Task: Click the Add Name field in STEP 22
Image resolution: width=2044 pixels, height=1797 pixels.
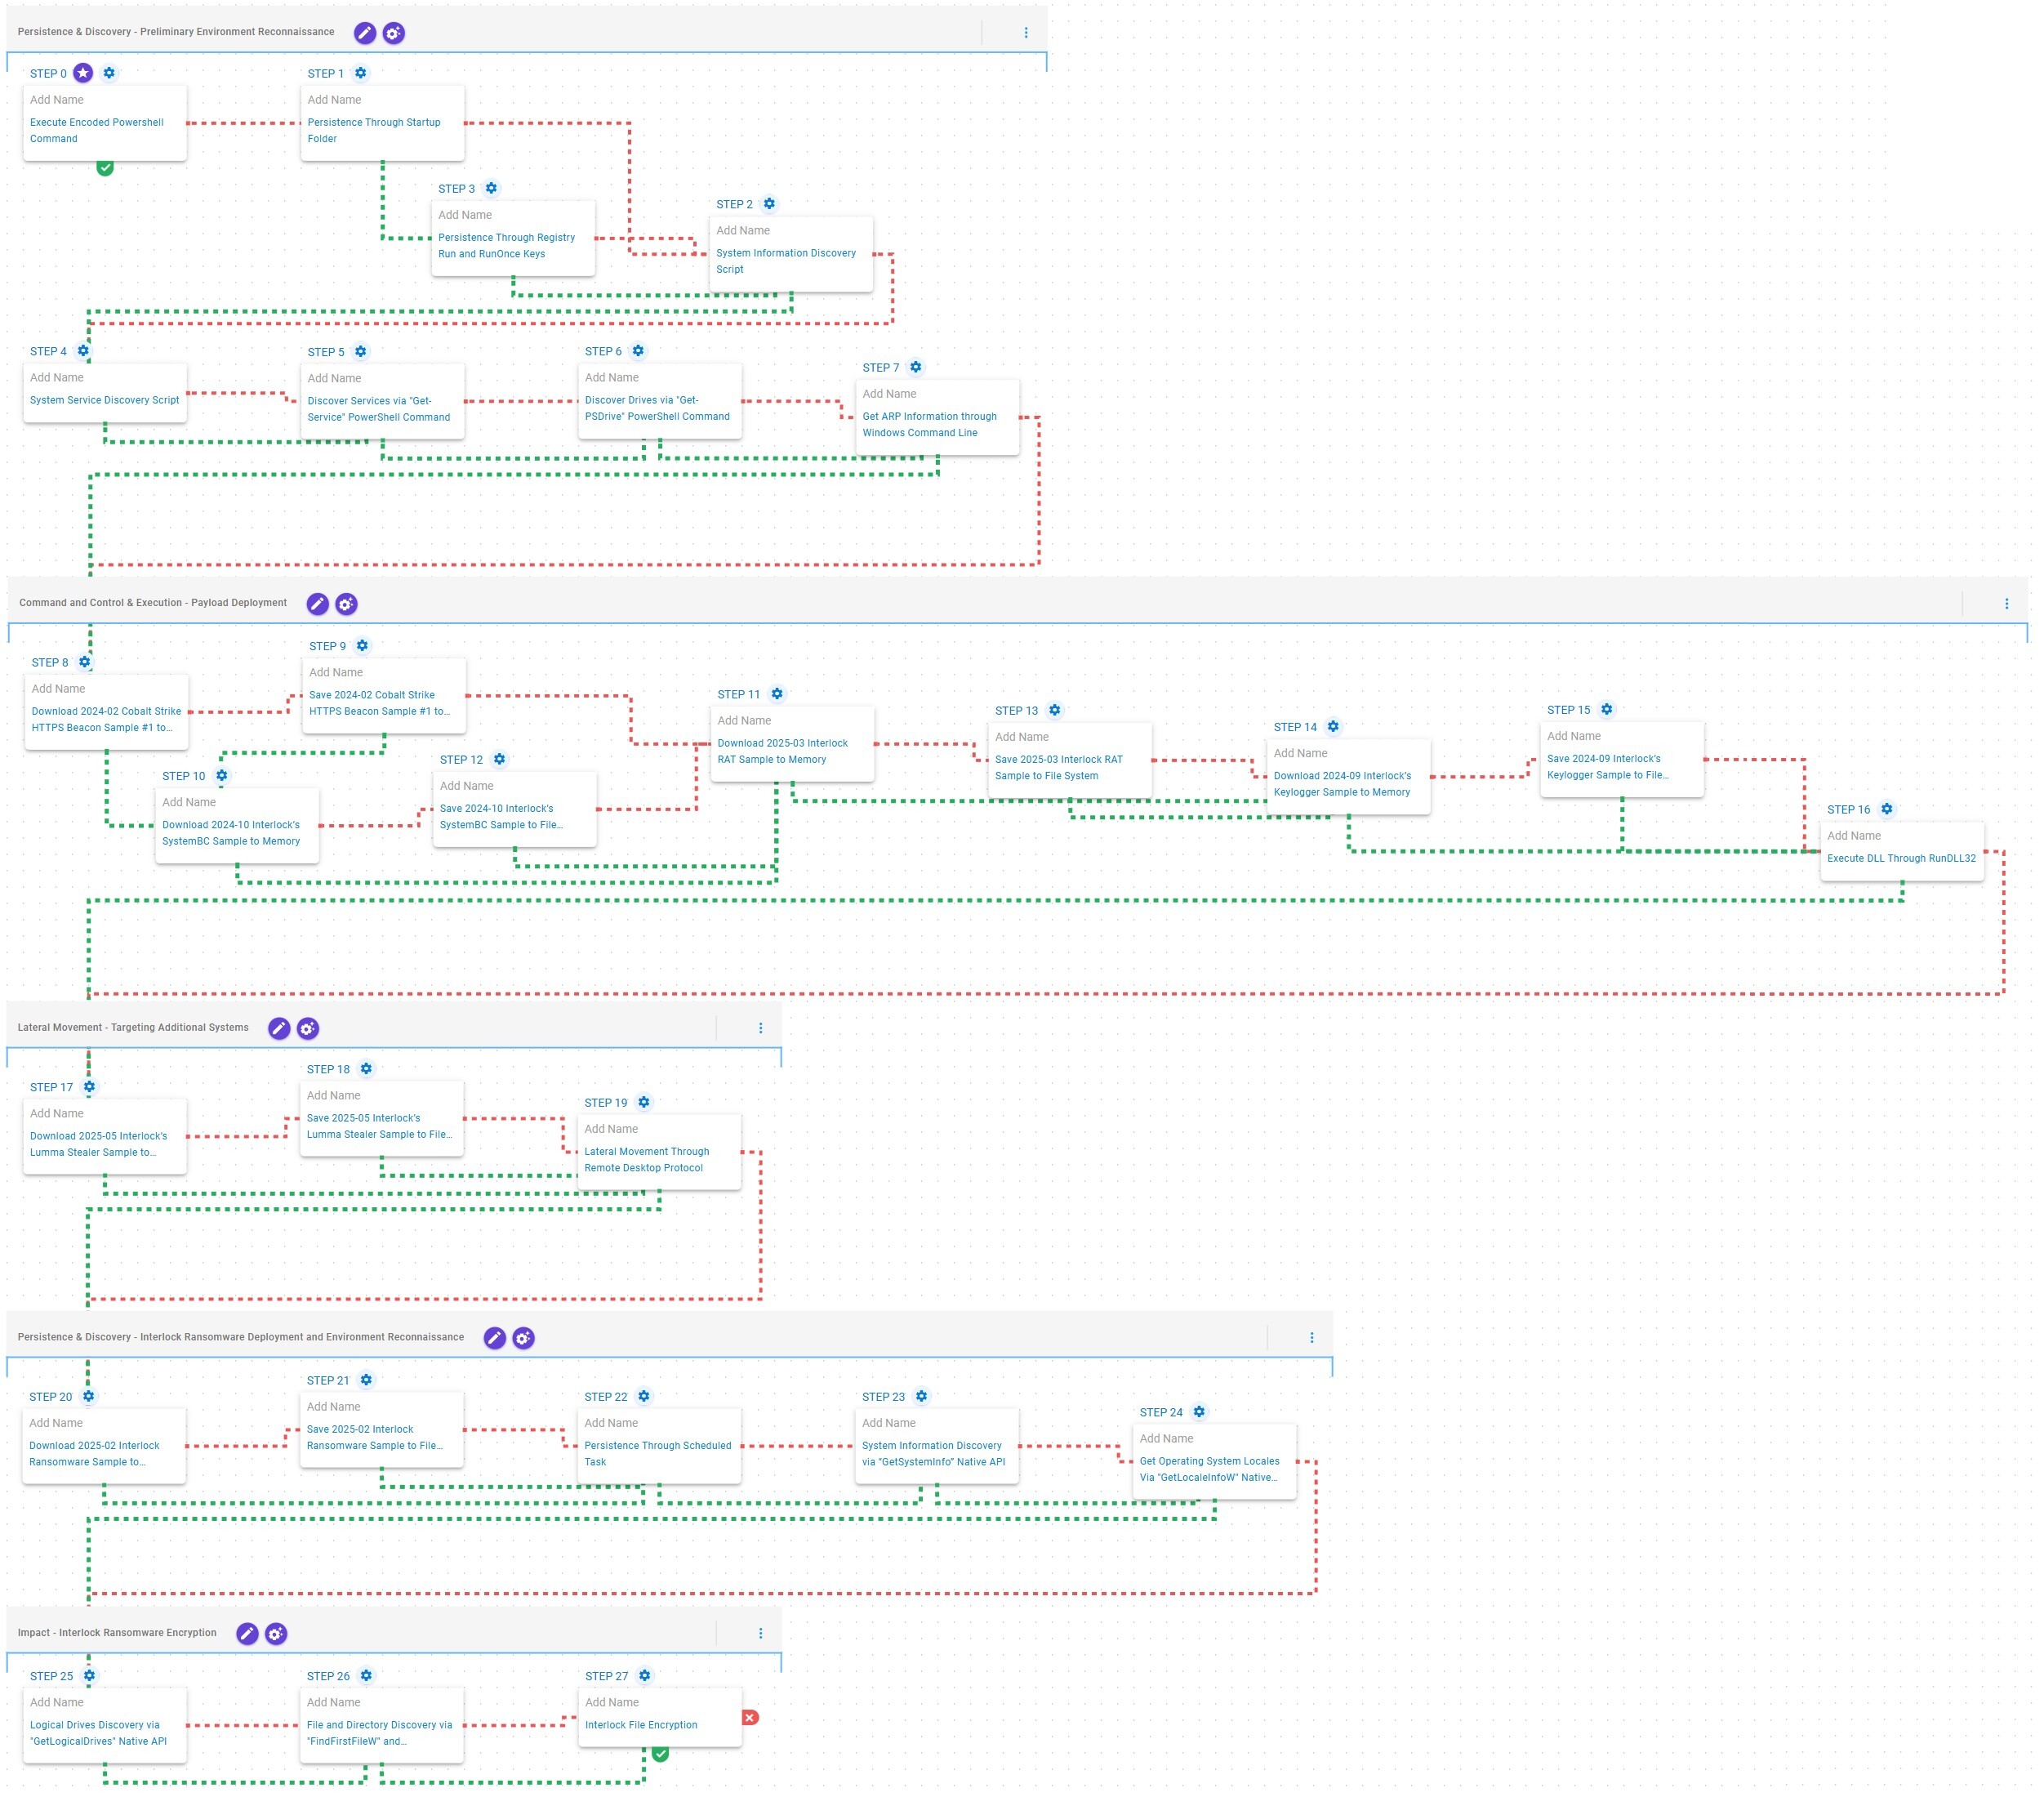Action: click(x=611, y=1423)
